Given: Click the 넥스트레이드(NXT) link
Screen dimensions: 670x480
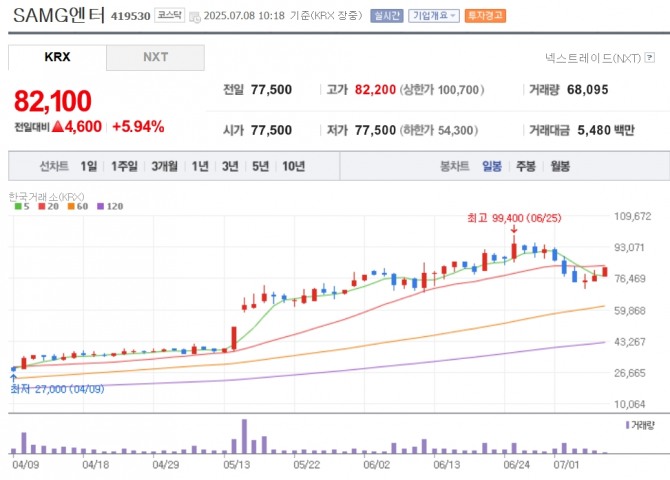Looking at the screenshot, I should pos(593,58).
